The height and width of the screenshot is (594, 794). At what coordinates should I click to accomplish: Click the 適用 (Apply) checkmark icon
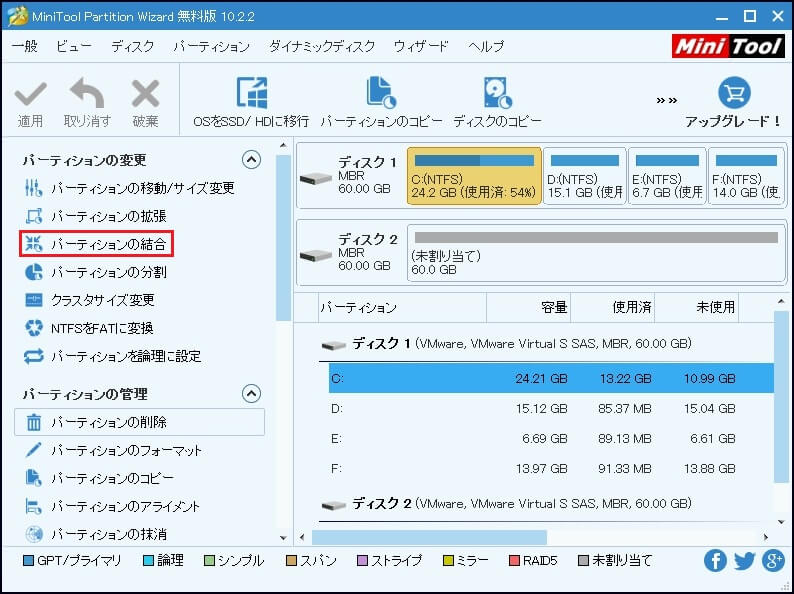[x=30, y=96]
